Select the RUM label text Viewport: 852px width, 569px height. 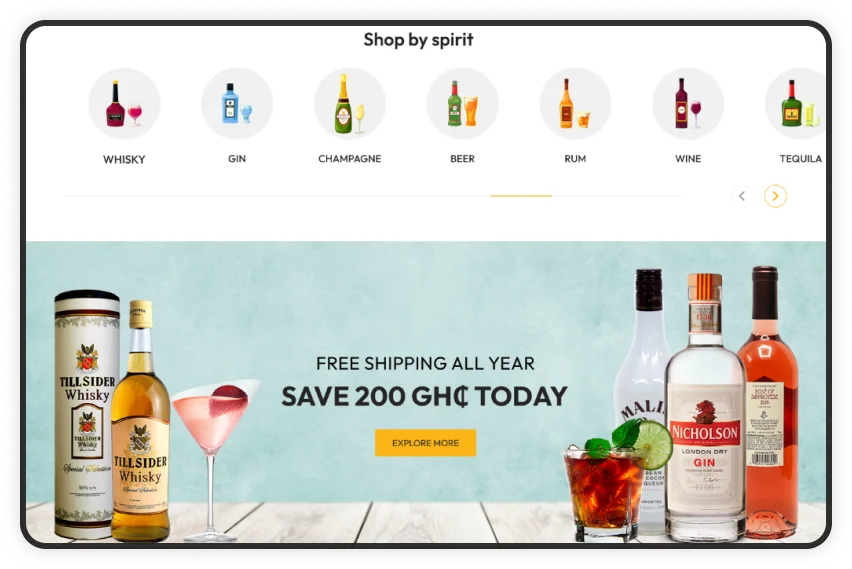click(575, 159)
